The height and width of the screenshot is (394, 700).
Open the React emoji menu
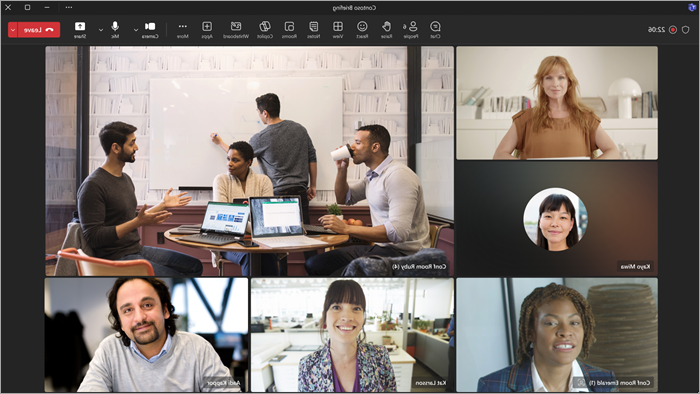pos(362,30)
